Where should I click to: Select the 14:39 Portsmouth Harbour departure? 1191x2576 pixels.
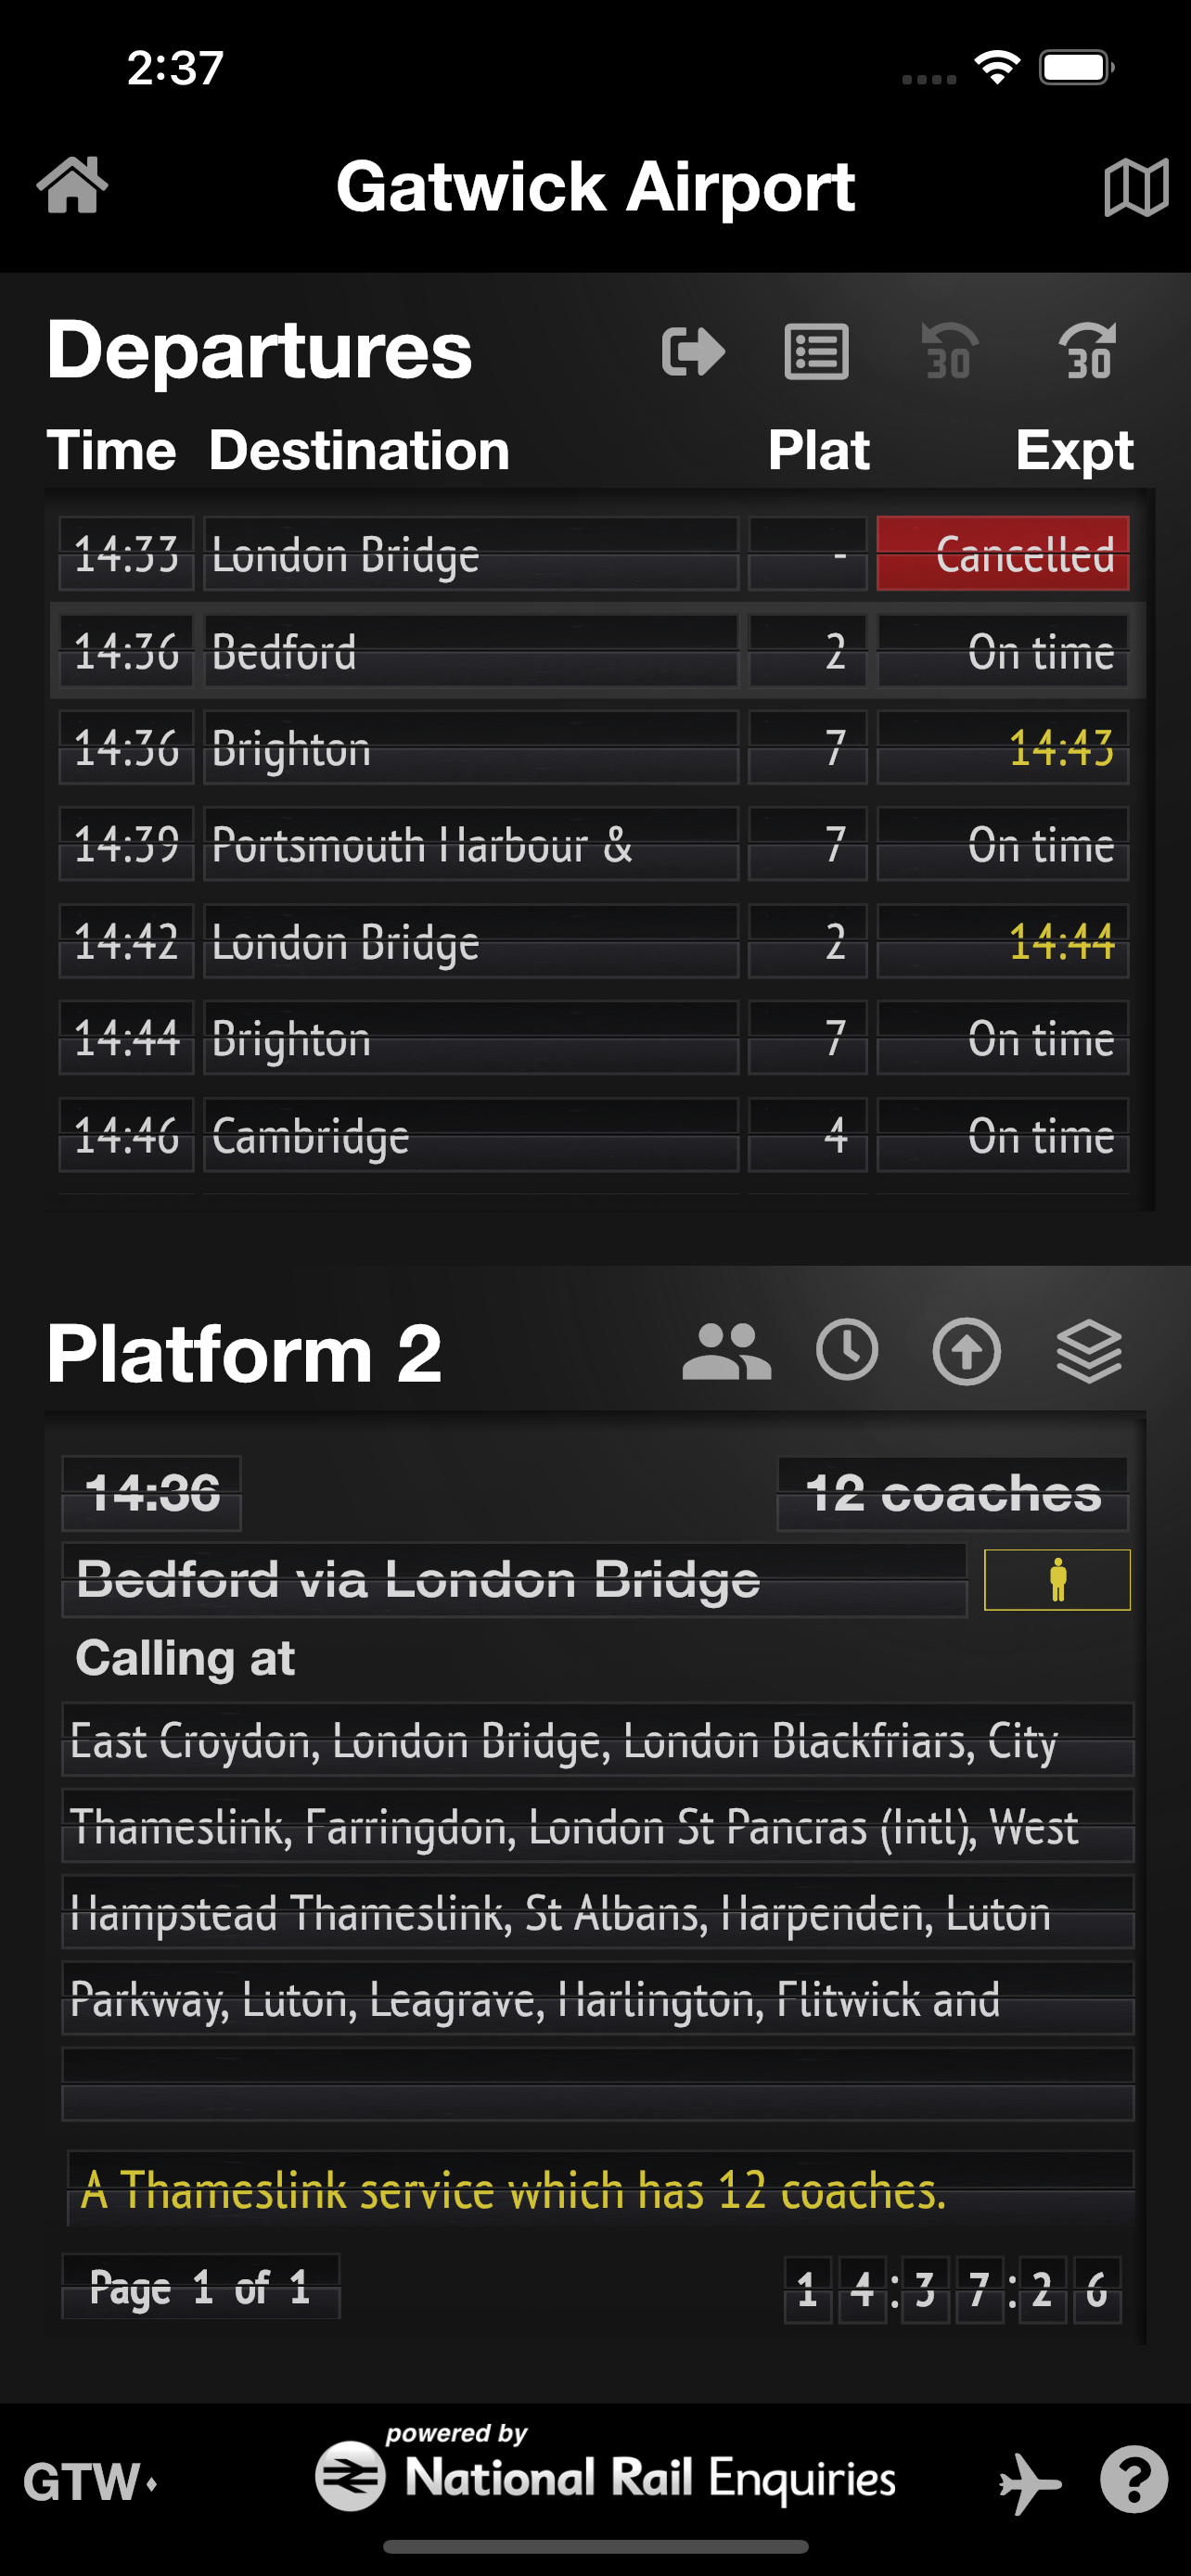tap(595, 845)
